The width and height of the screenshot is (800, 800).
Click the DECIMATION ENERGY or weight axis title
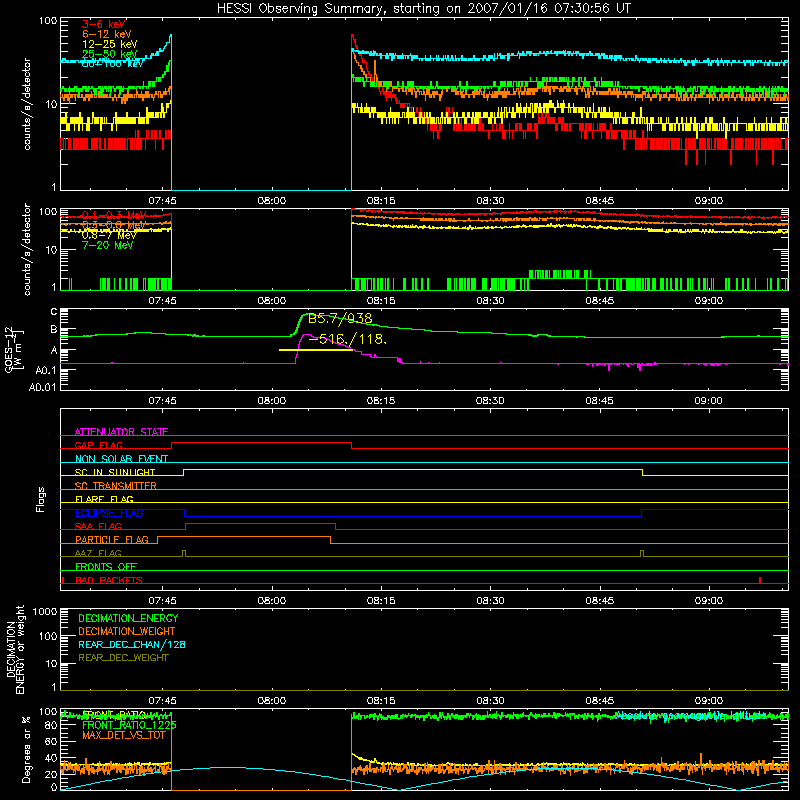(x=15, y=649)
